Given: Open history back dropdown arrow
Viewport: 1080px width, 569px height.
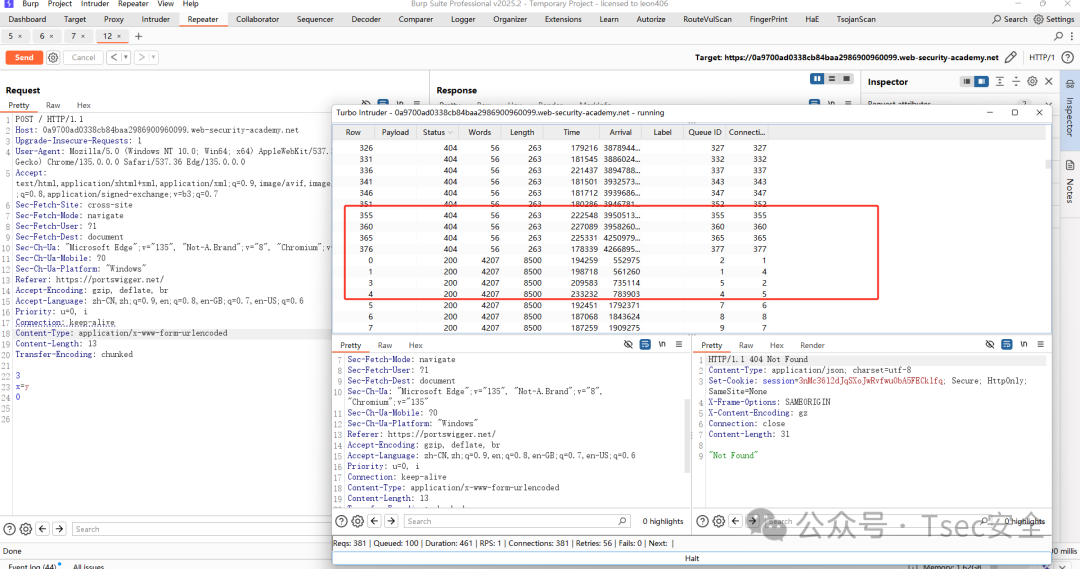Looking at the screenshot, I should pyautogui.click(x=126, y=58).
